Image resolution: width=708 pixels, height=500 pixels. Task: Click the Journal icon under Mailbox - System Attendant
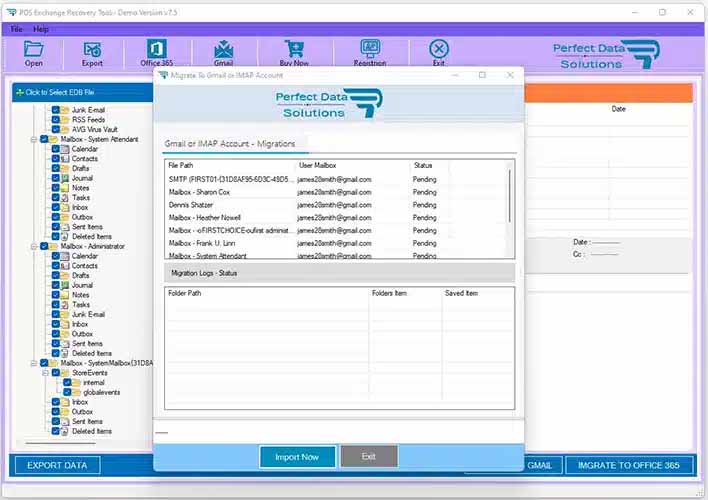pos(65,178)
